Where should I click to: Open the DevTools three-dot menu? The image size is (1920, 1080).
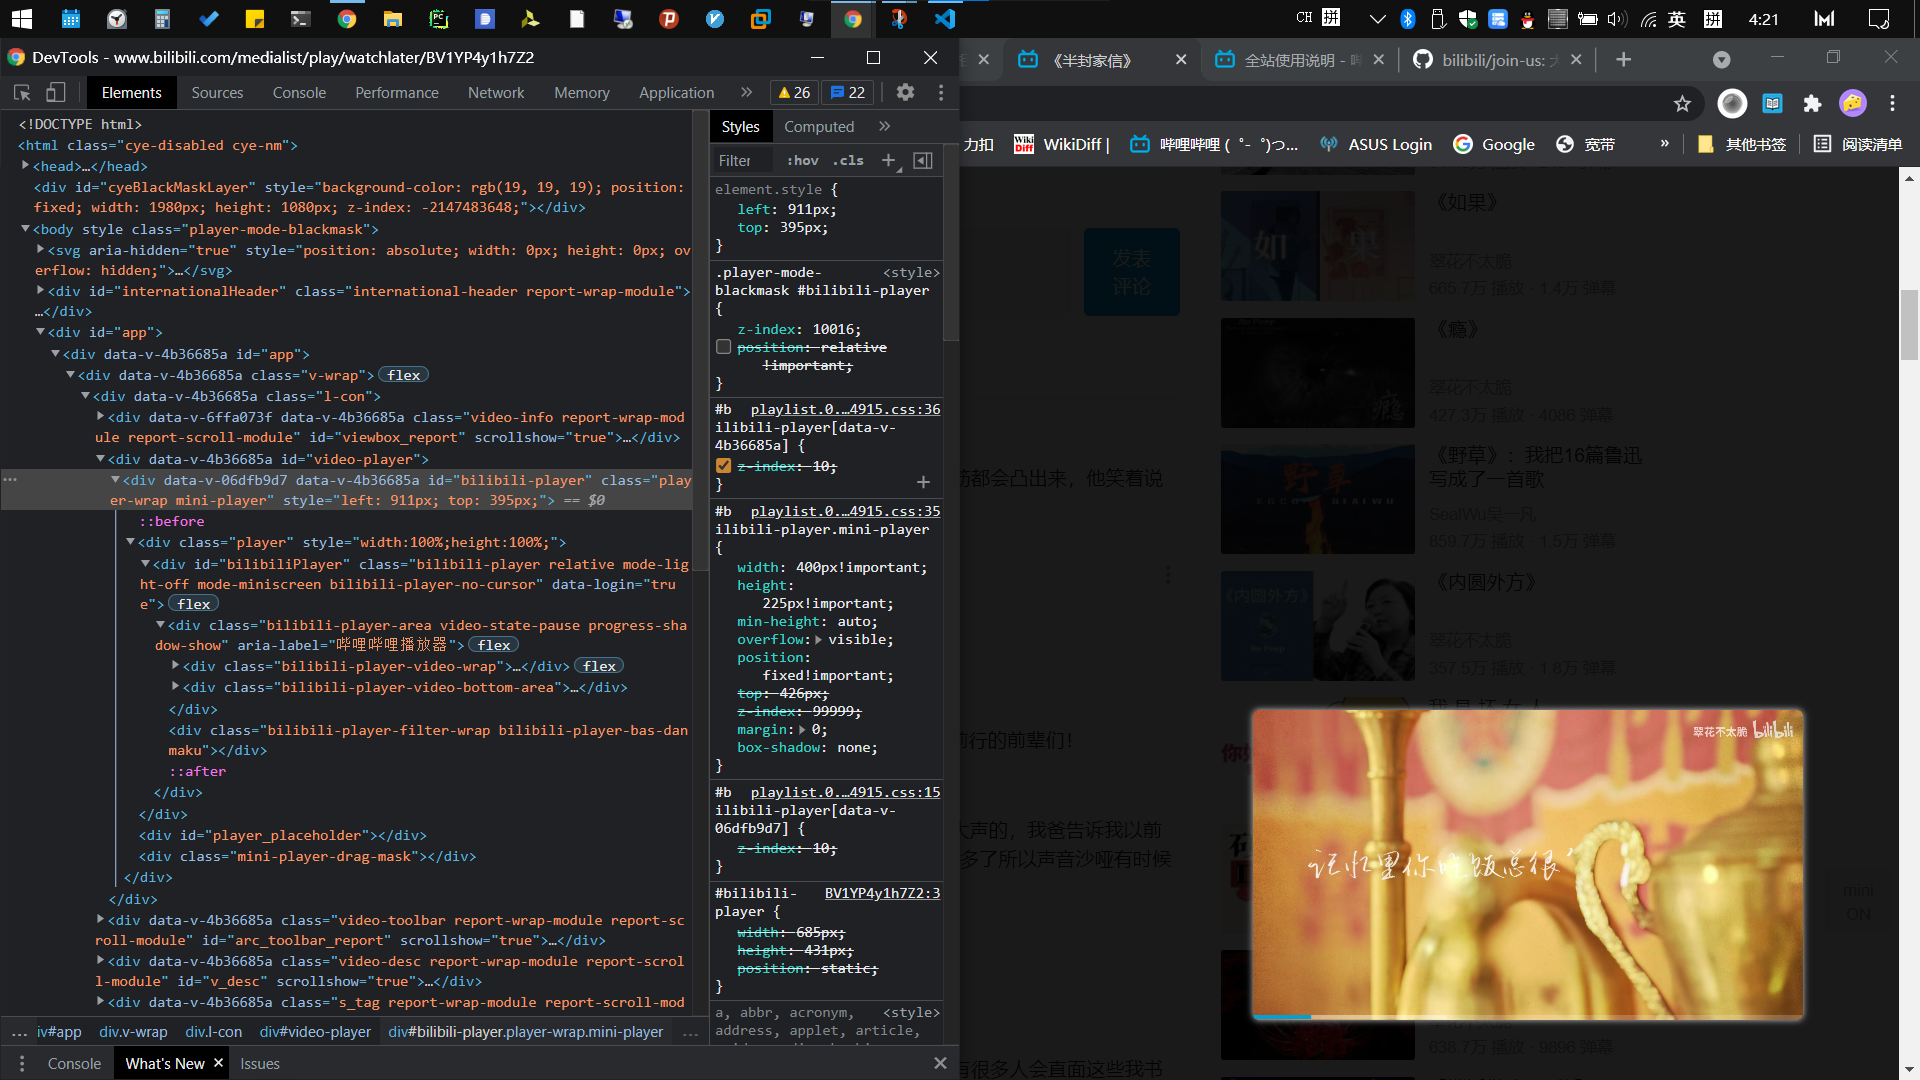coord(940,92)
